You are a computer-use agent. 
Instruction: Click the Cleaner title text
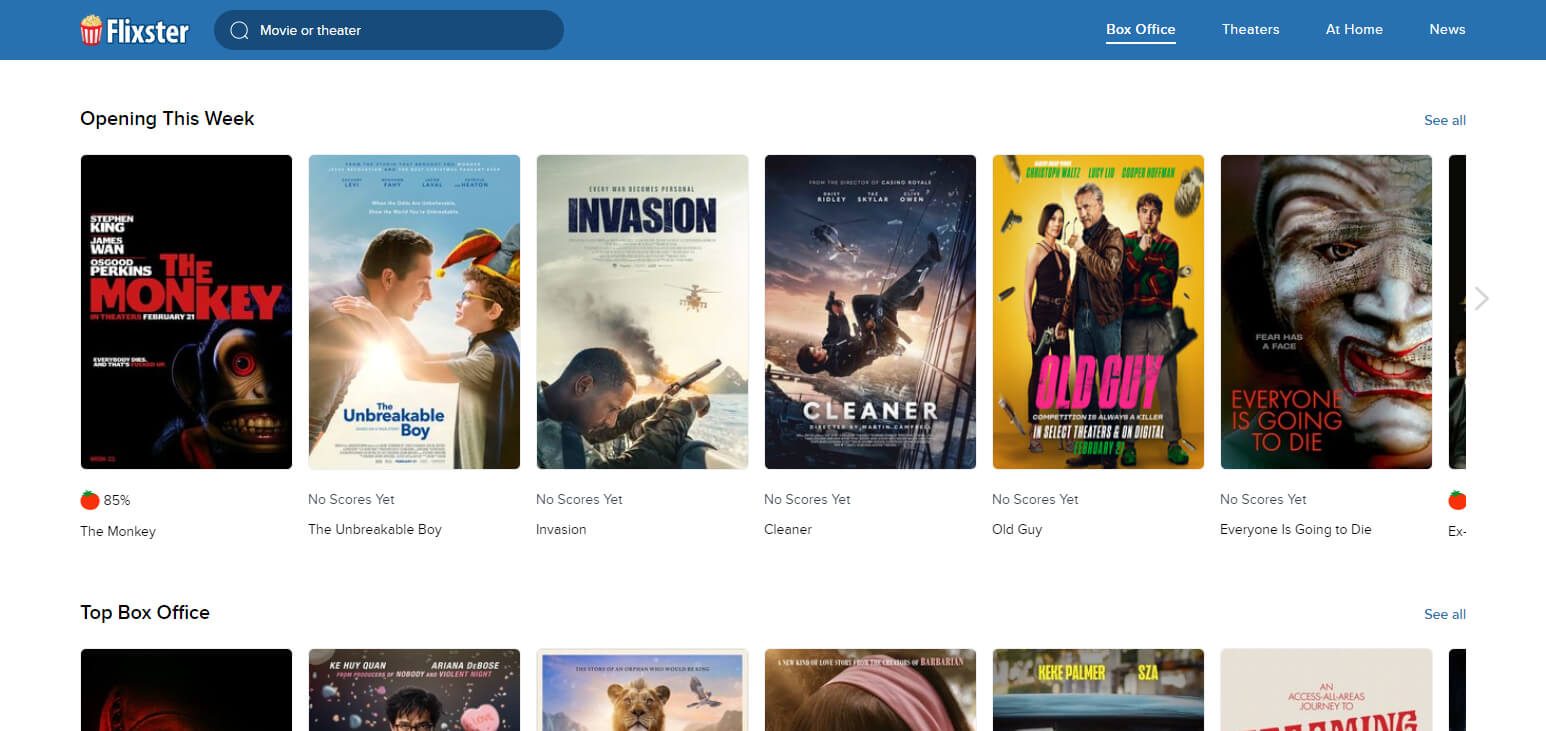[x=788, y=529]
